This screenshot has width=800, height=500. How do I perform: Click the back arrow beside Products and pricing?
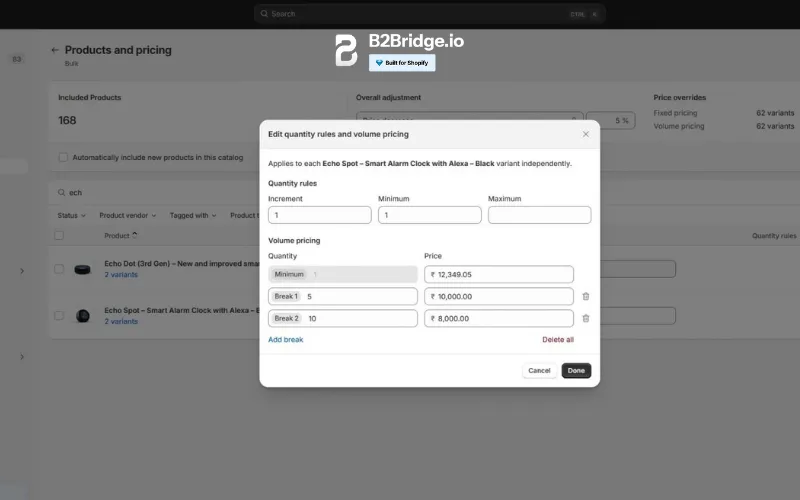(55, 50)
